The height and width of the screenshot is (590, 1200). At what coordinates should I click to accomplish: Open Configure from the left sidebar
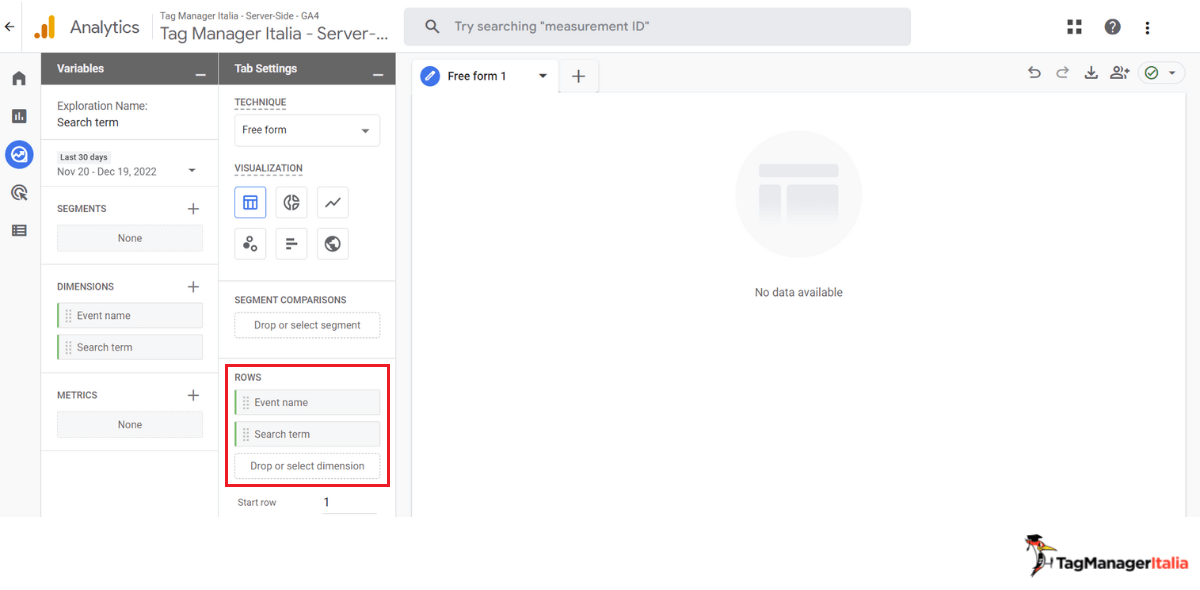(x=19, y=230)
